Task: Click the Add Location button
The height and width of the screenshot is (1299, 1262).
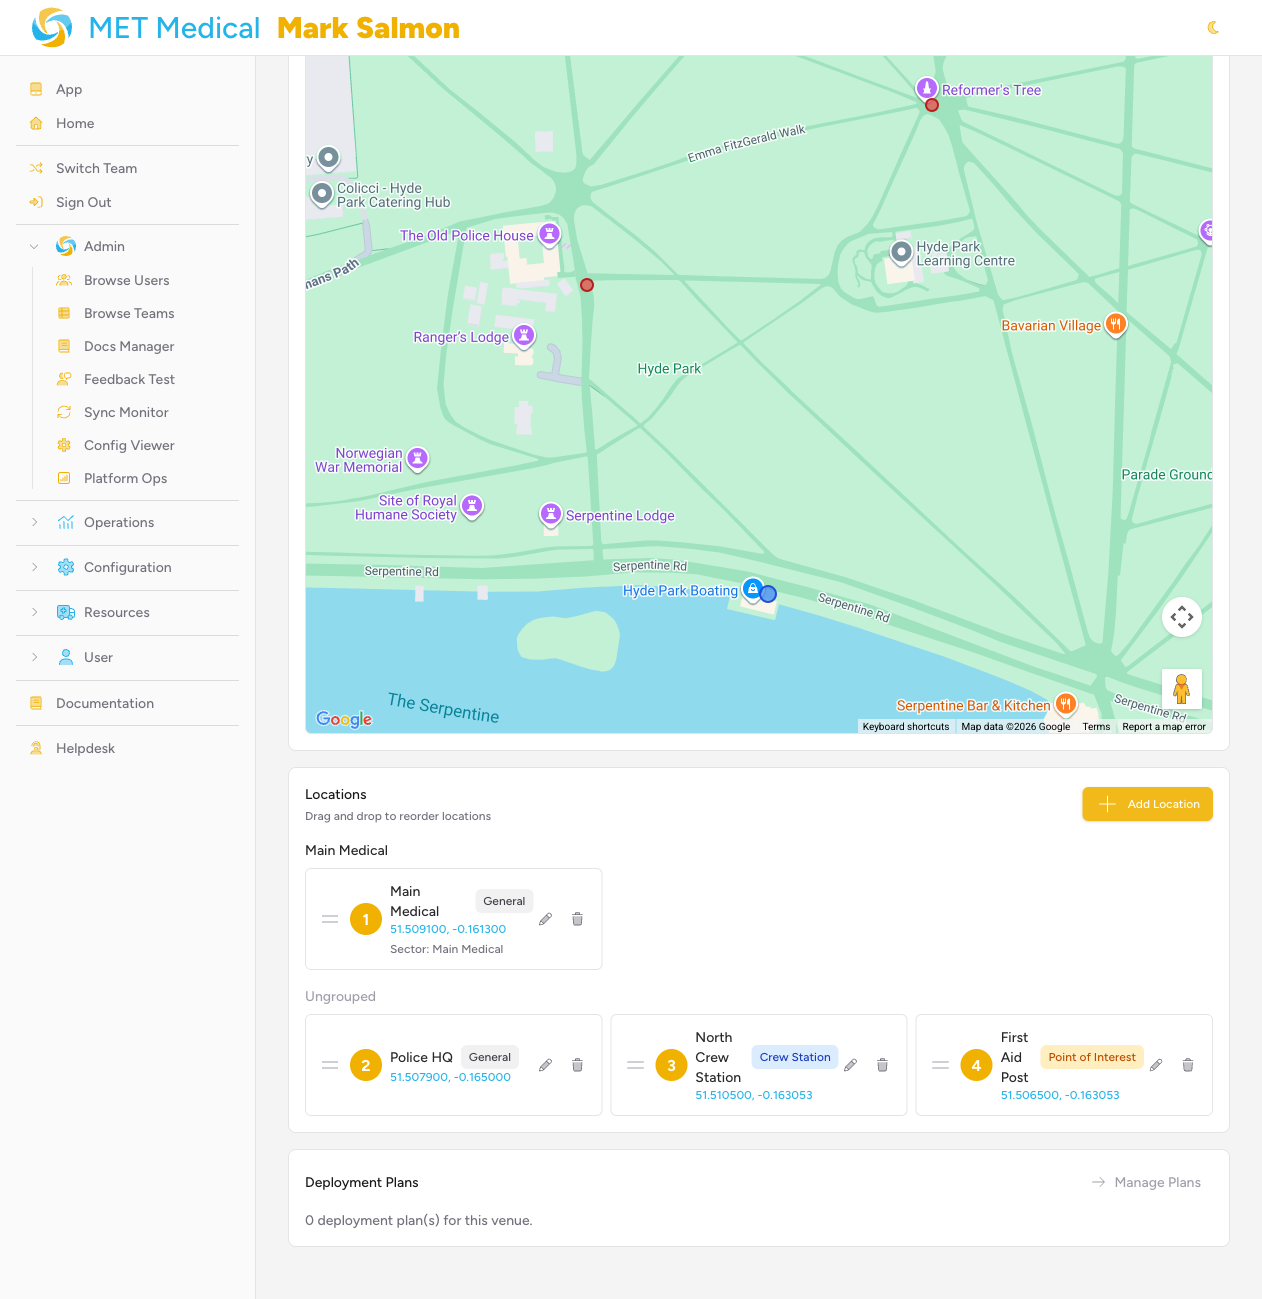Action: pos(1147,804)
